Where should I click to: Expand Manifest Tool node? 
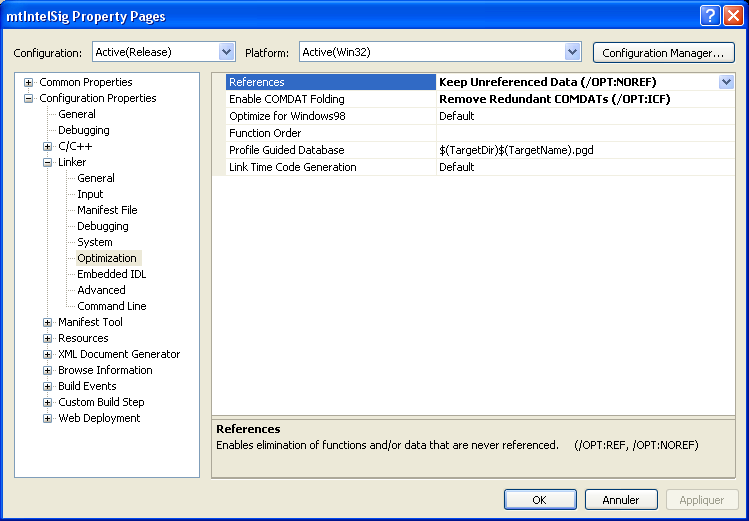pyautogui.click(x=47, y=322)
